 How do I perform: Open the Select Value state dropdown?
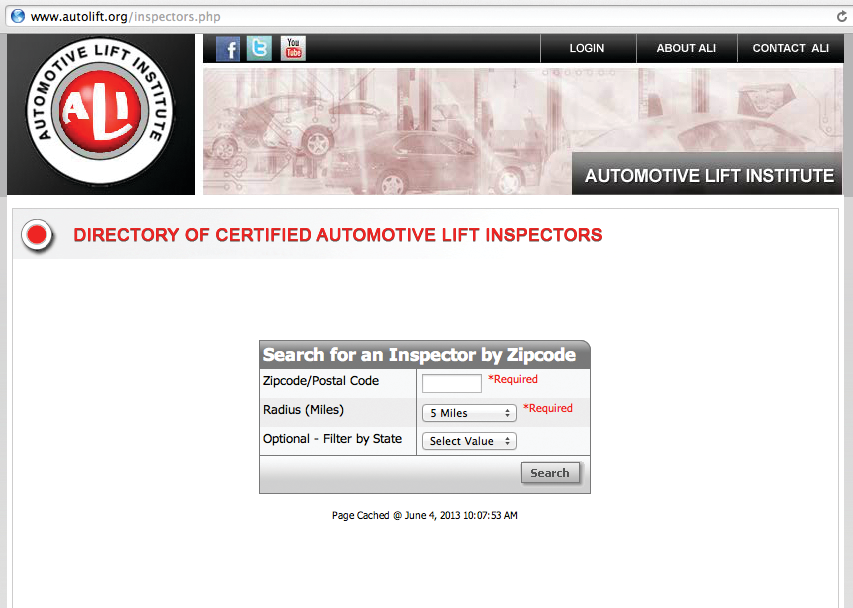pos(468,440)
